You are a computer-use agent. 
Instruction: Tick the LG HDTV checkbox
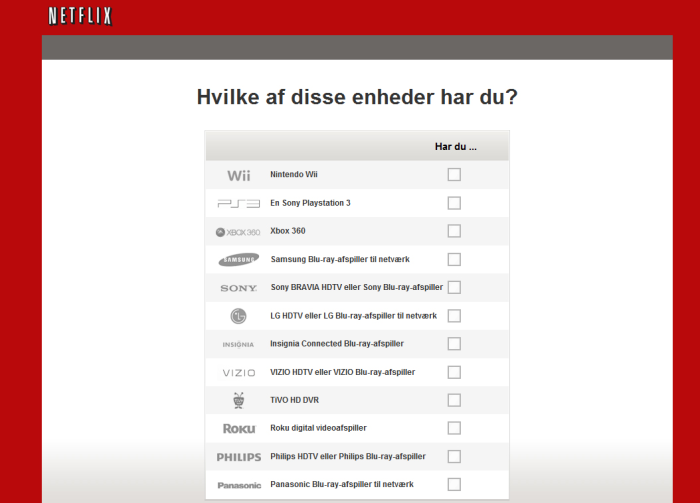click(454, 316)
